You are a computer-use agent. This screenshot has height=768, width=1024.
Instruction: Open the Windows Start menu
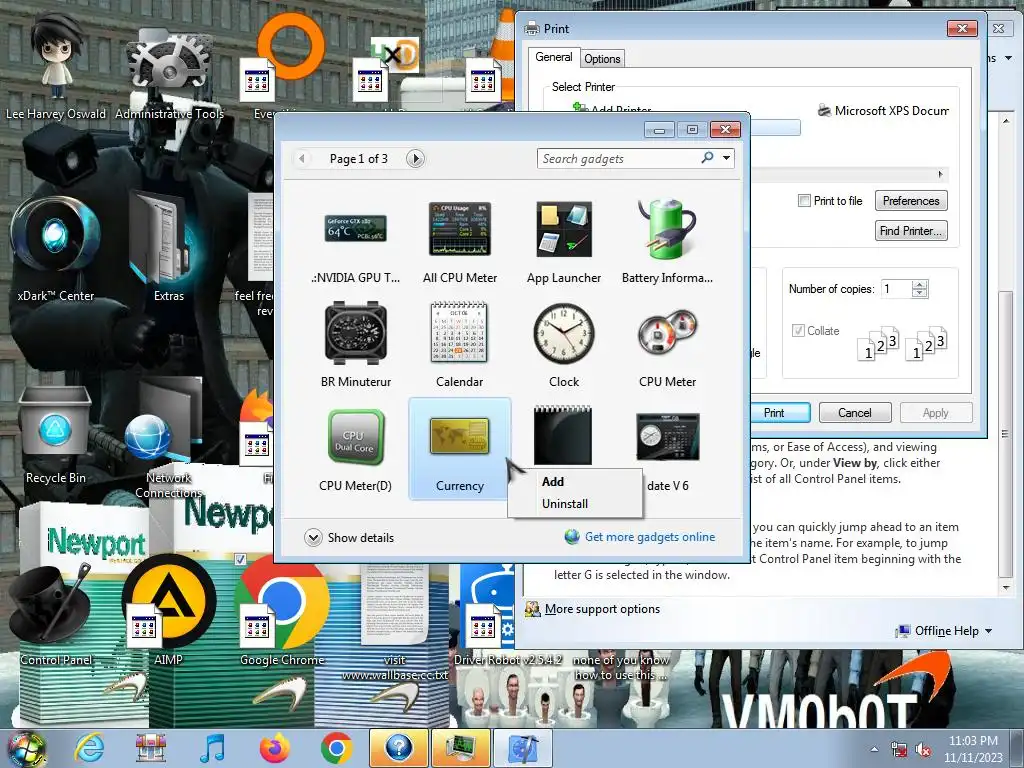(27, 749)
